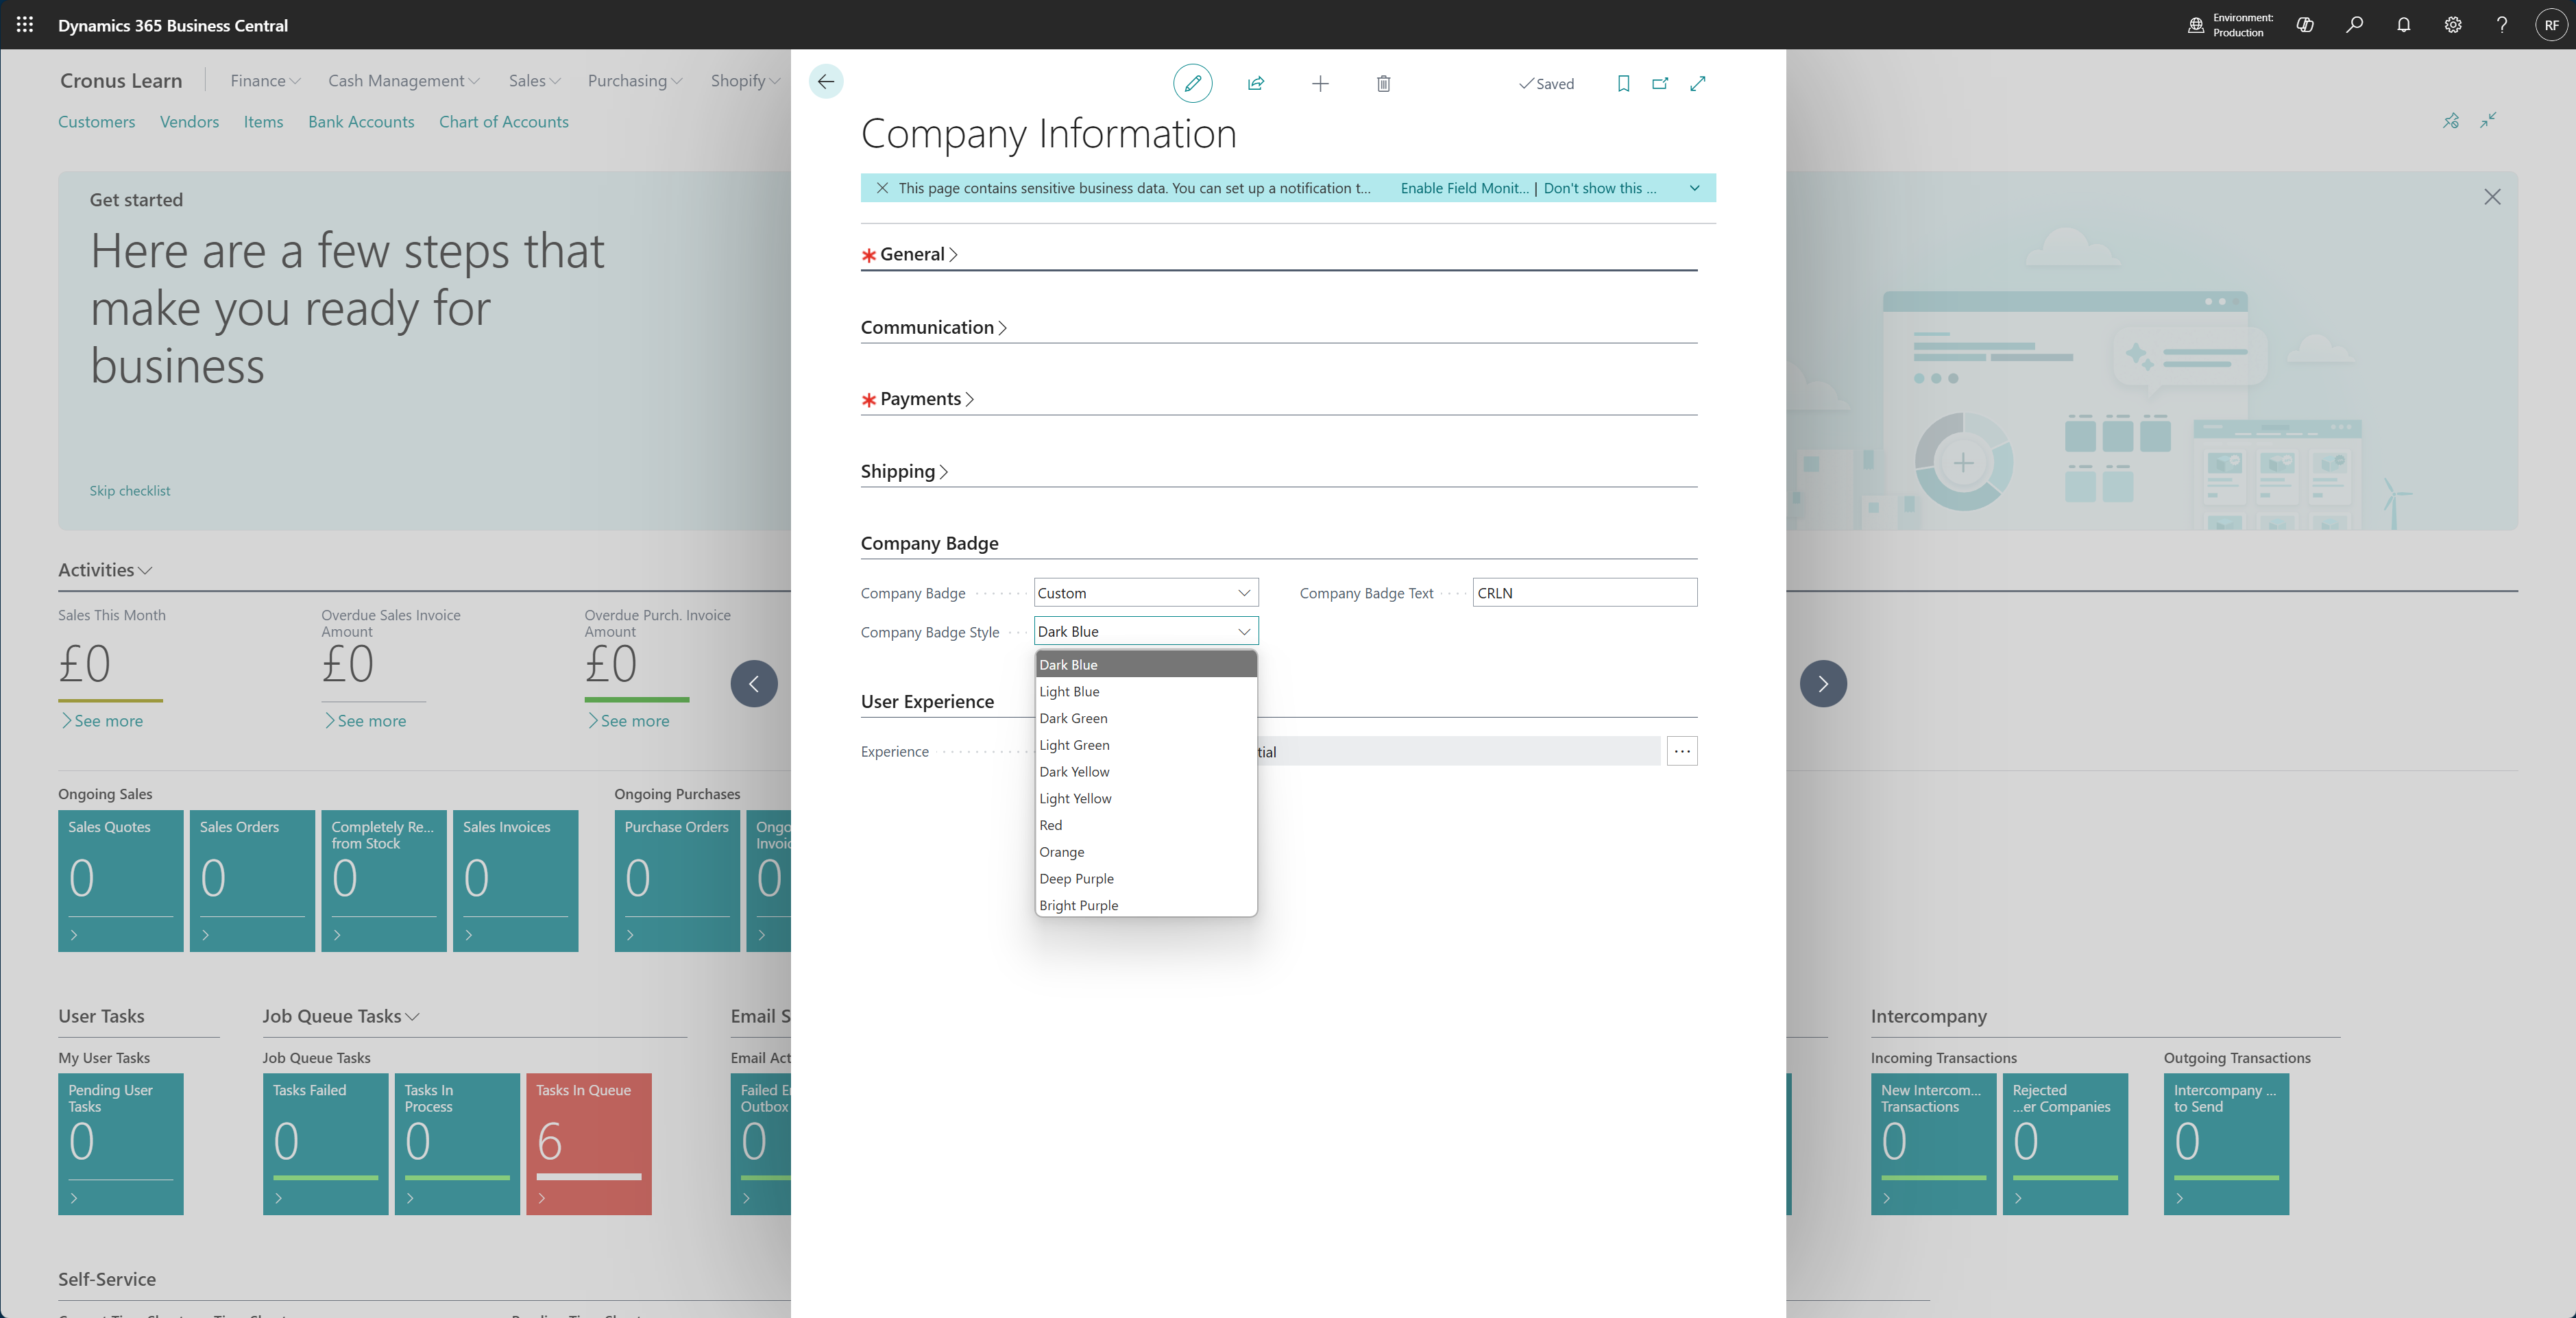Click the back arrow button
The width and height of the screenshot is (2576, 1318).
tap(826, 82)
